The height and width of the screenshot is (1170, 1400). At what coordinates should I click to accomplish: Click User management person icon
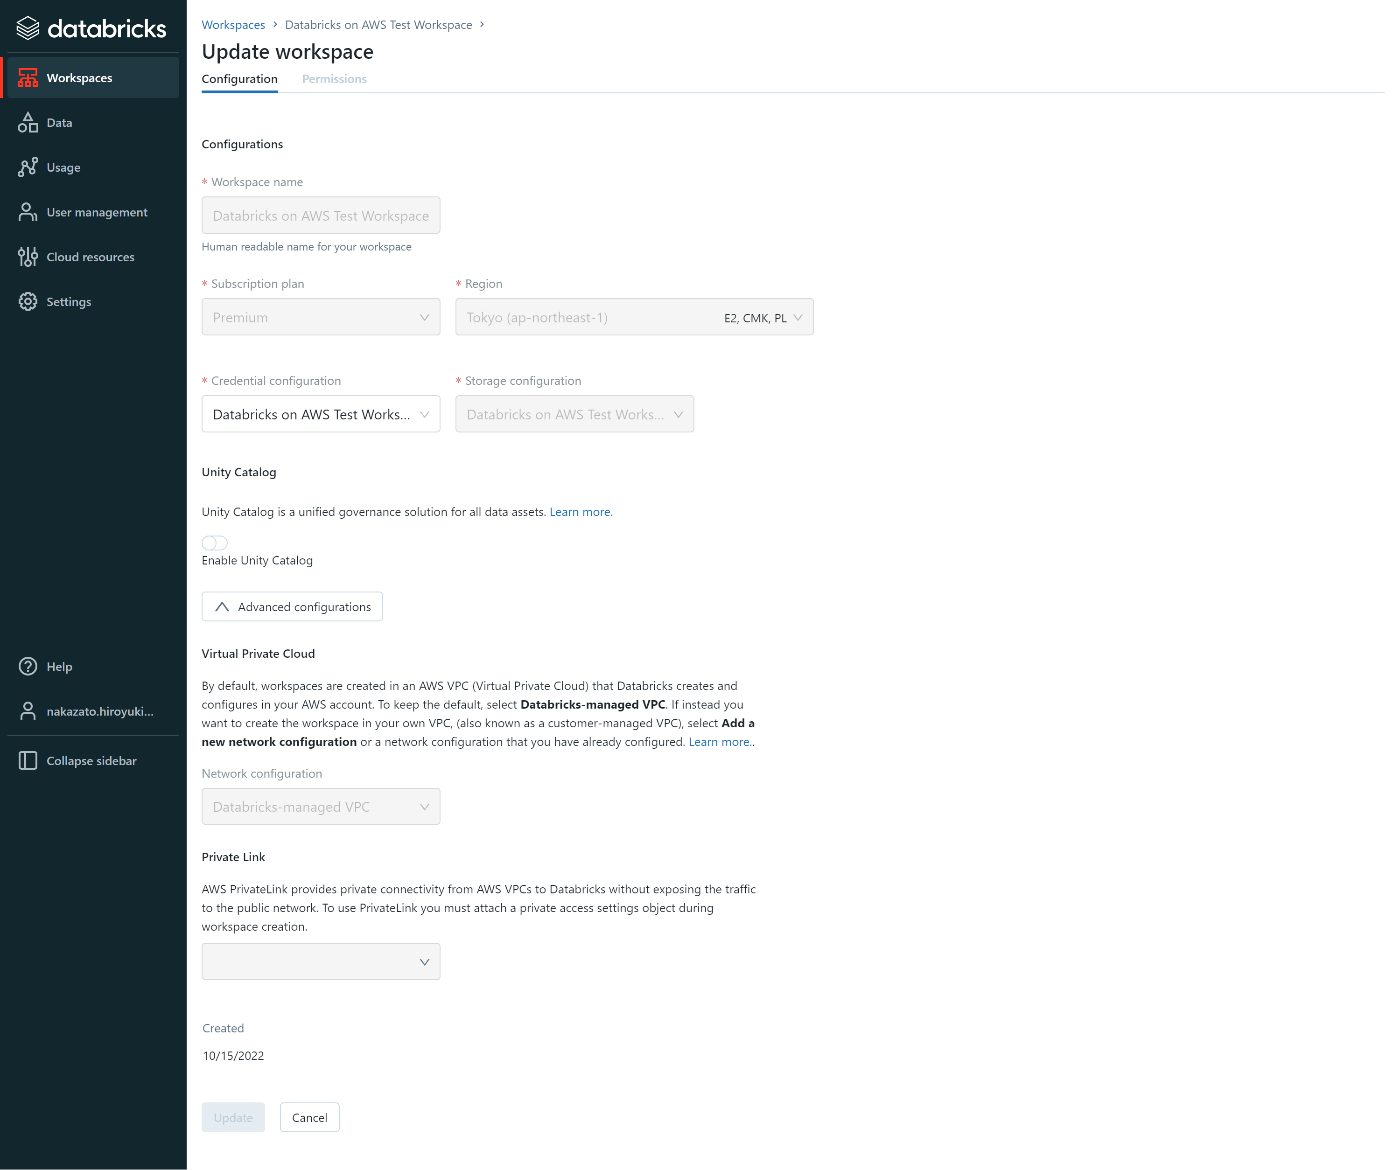point(28,212)
